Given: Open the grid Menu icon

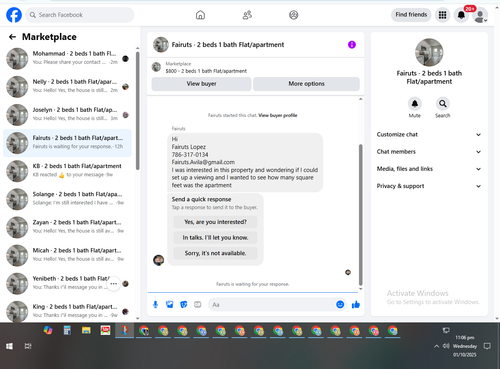Looking at the screenshot, I should (x=442, y=15).
